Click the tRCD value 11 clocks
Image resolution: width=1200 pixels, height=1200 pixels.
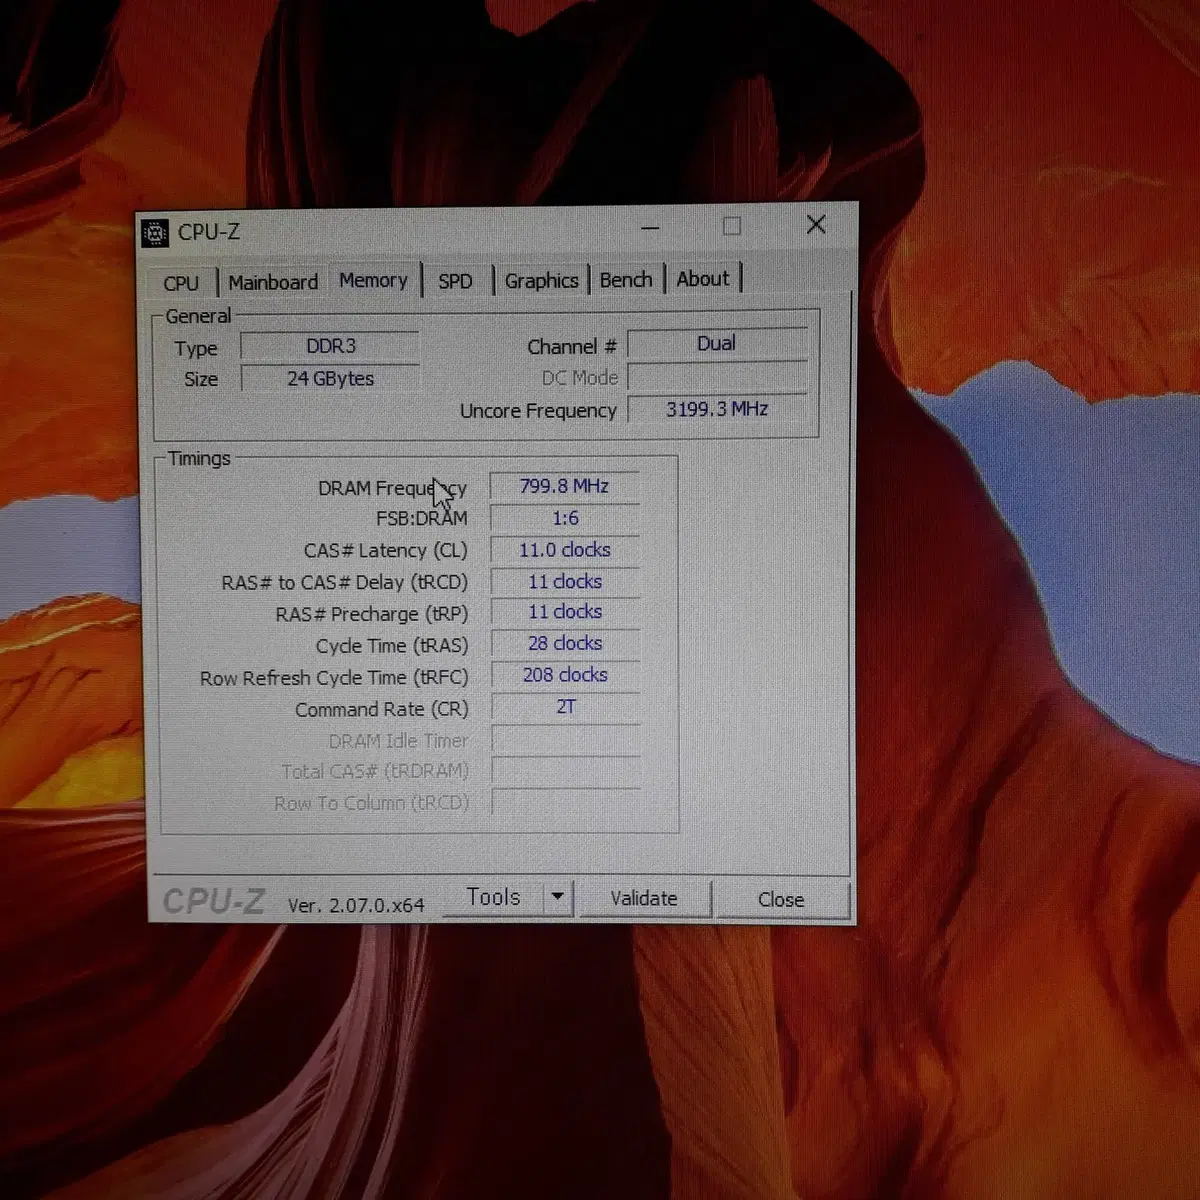(x=565, y=581)
